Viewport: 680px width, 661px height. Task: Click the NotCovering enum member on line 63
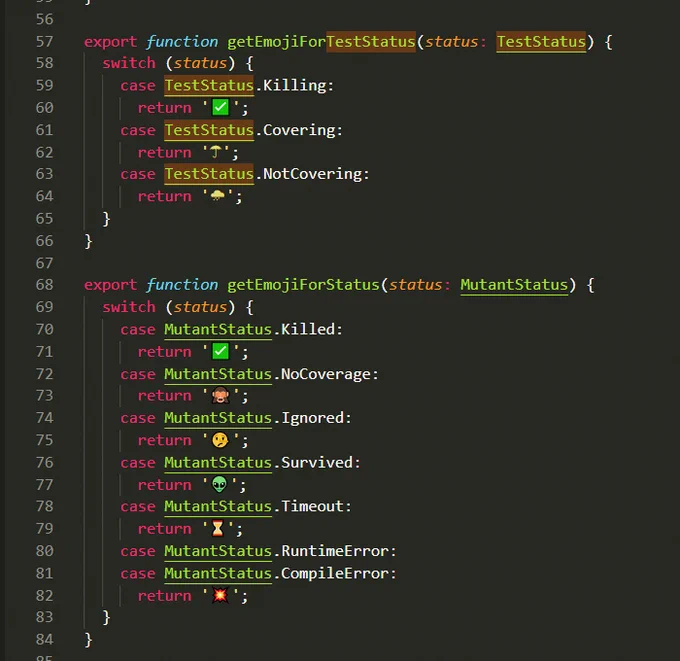click(x=313, y=174)
